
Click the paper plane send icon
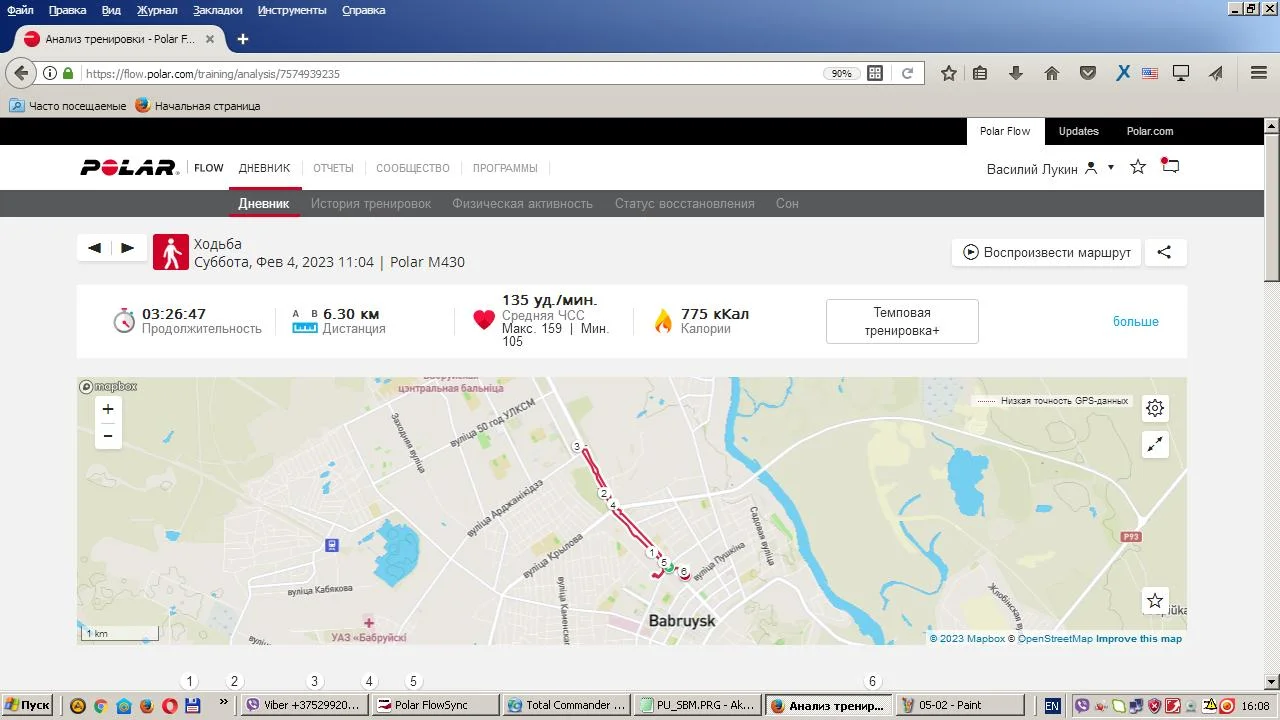click(1216, 73)
